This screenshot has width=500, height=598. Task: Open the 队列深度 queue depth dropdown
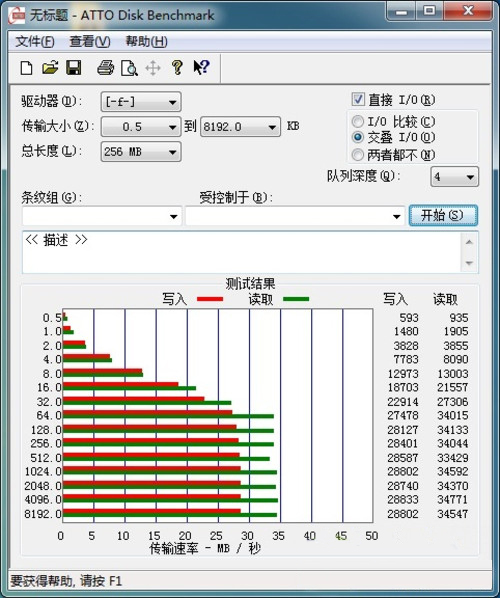tap(454, 177)
